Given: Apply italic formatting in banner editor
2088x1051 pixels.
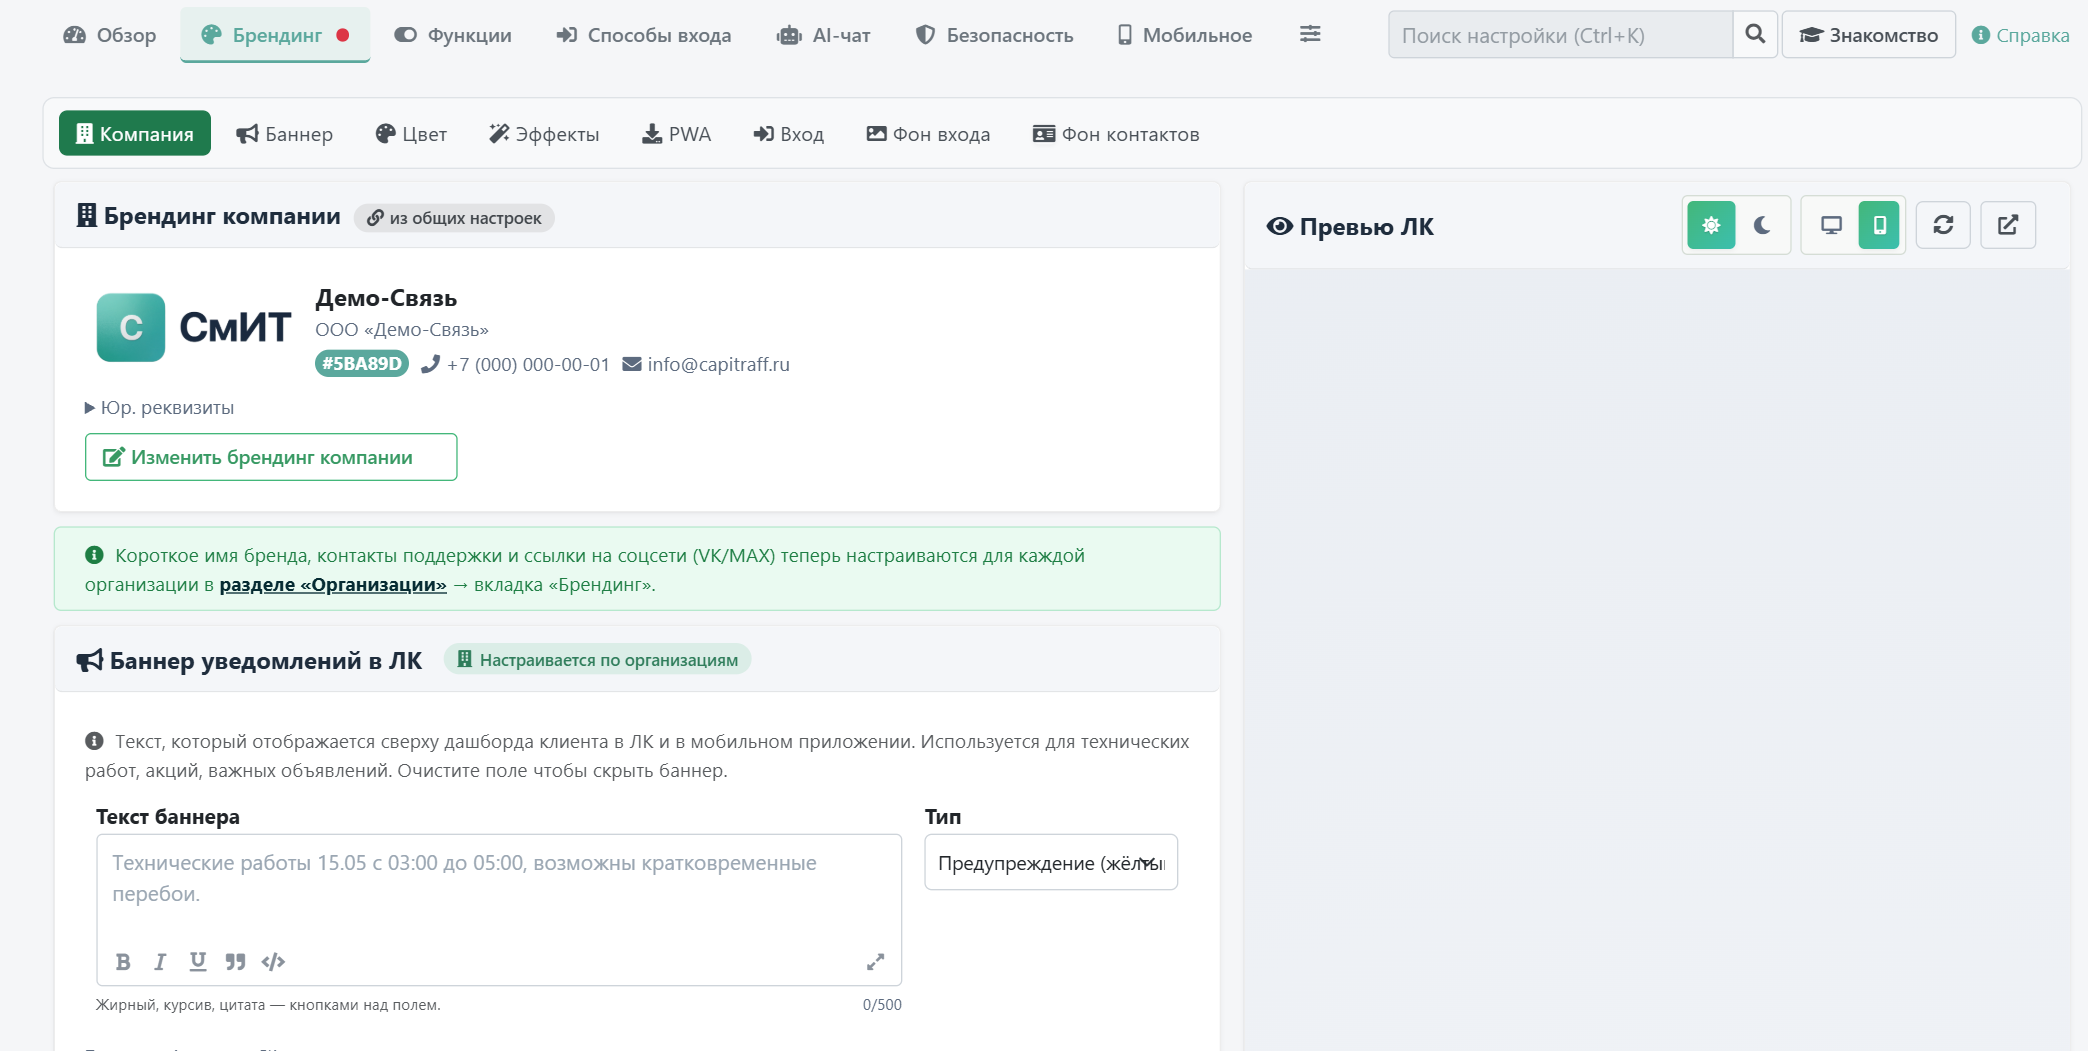Looking at the screenshot, I should (x=160, y=962).
